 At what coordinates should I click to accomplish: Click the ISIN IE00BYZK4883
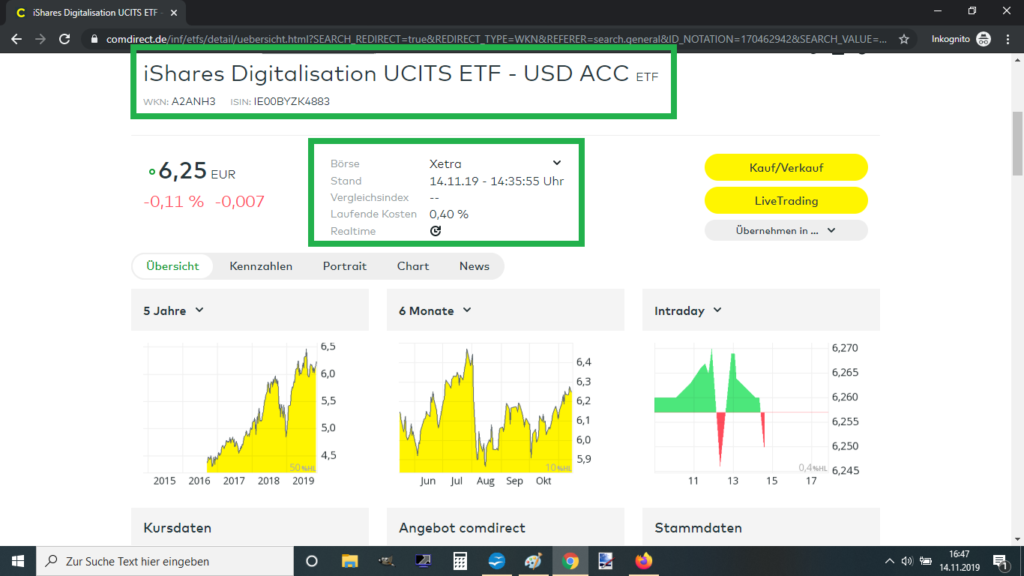pyautogui.click(x=291, y=102)
